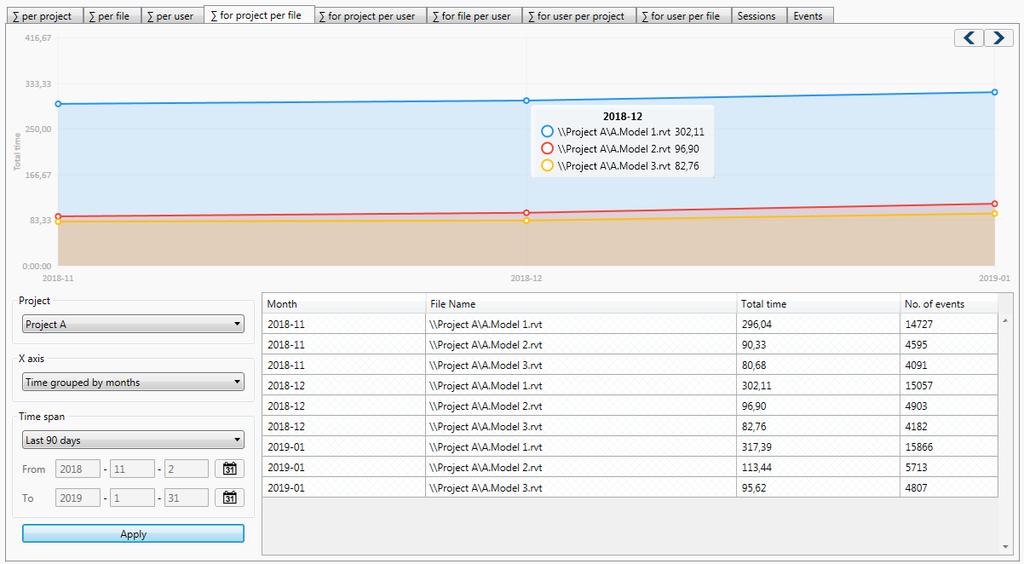
Task: Click the Apply button
Action: [133, 533]
